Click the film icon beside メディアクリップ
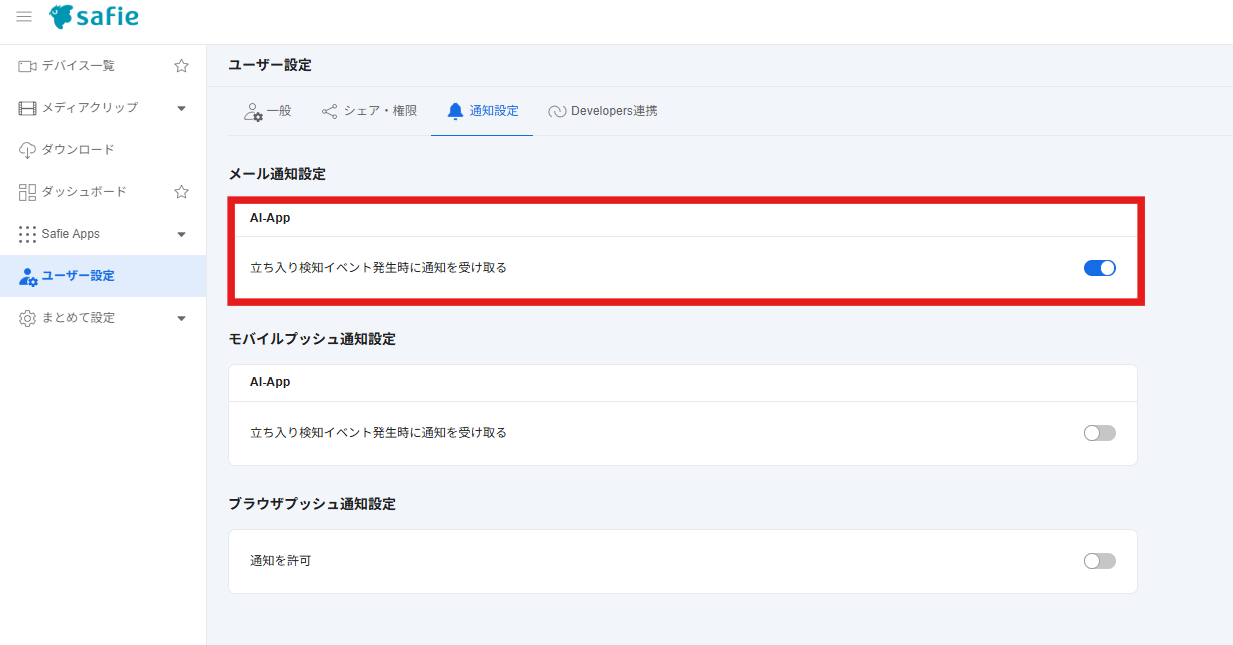1233x645 pixels. pyautogui.click(x=27, y=108)
